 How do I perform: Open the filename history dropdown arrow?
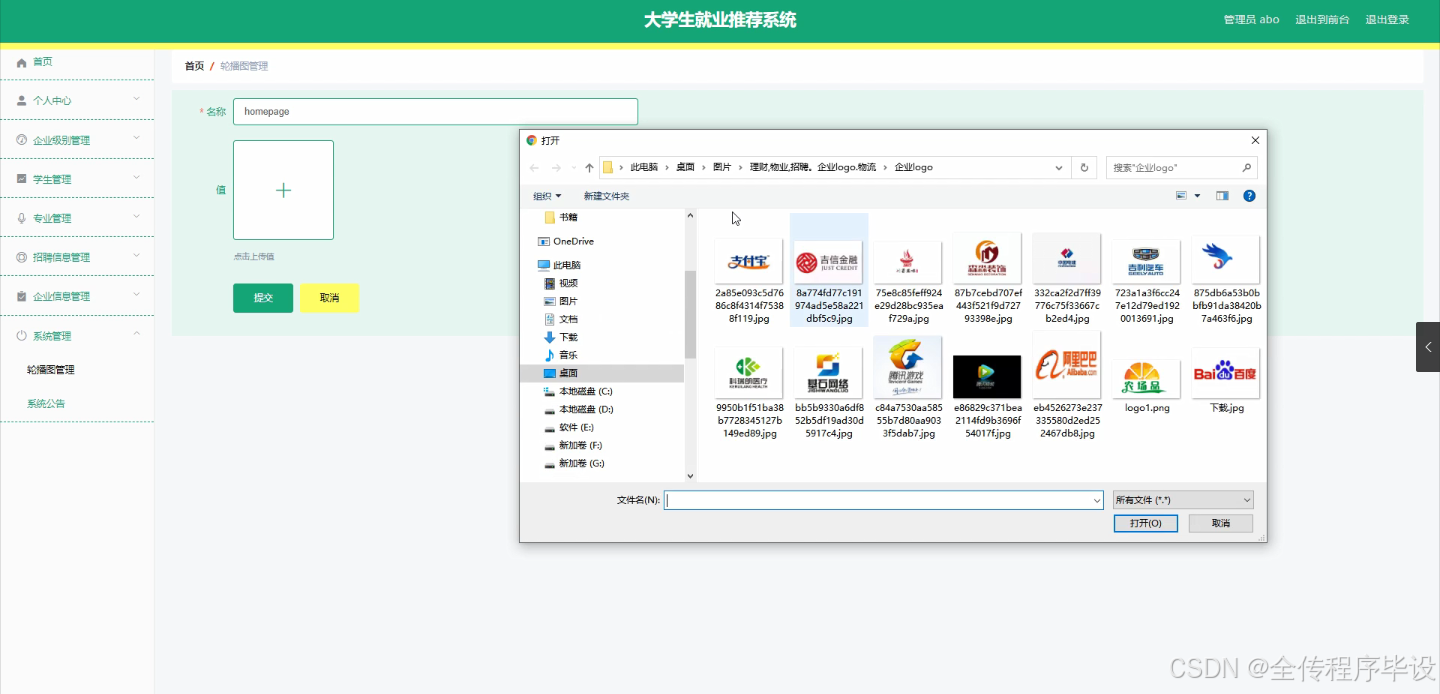(x=1097, y=500)
